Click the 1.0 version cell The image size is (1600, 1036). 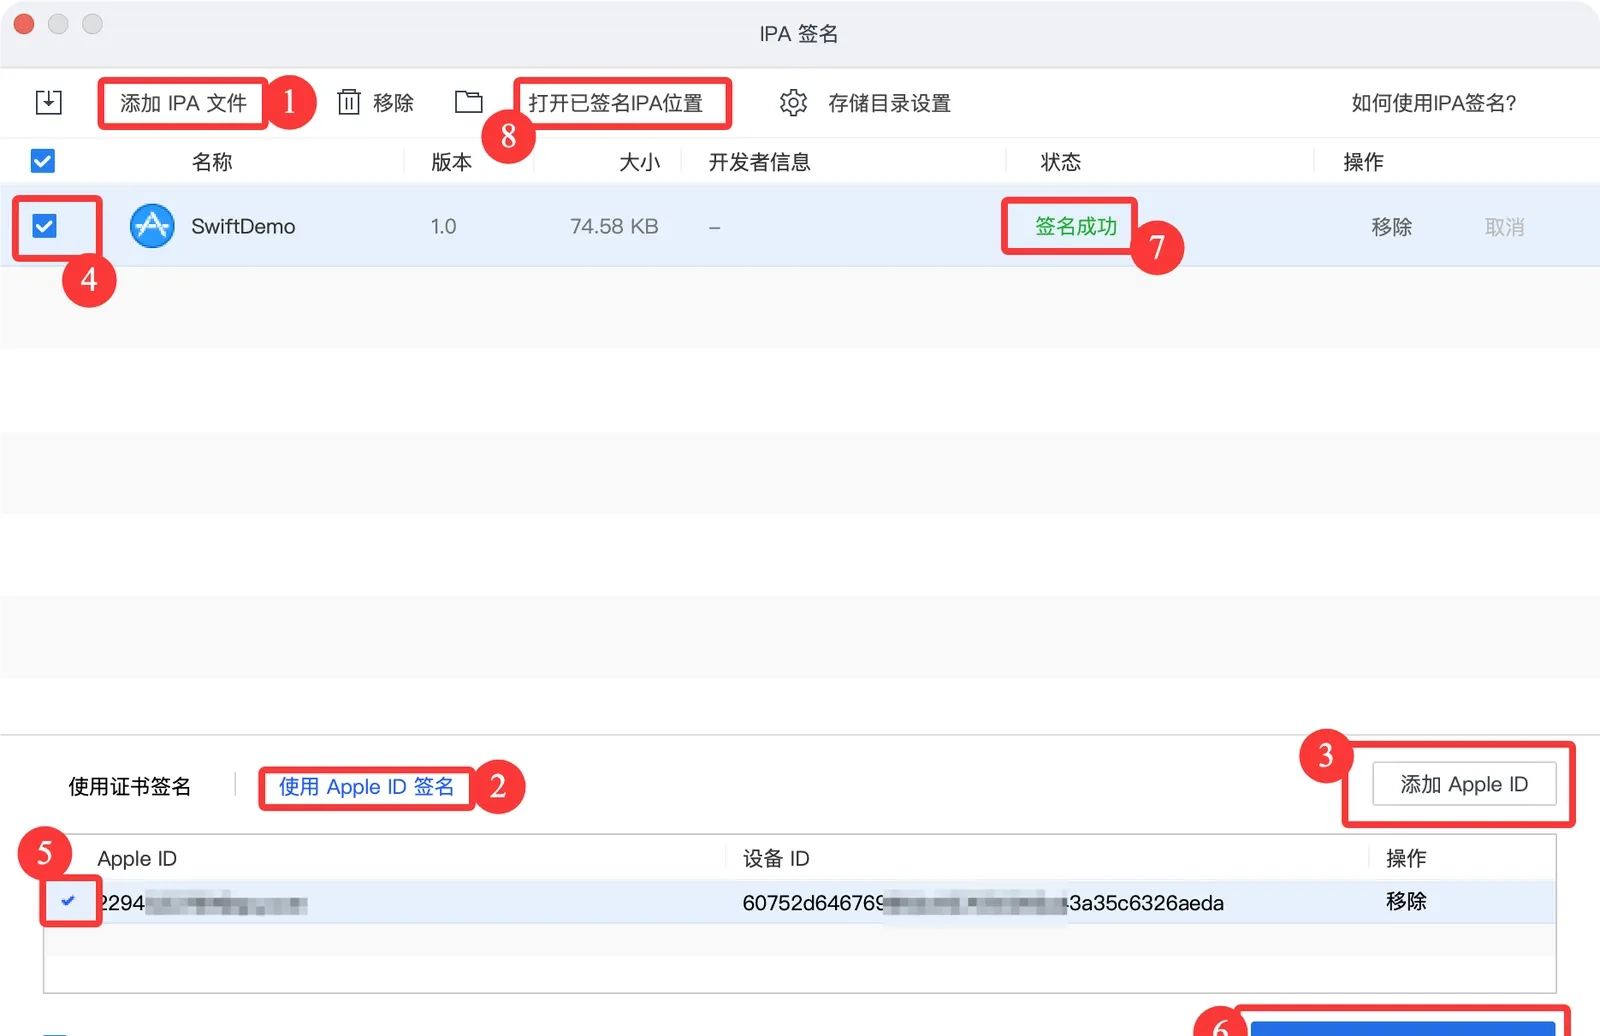(x=443, y=226)
